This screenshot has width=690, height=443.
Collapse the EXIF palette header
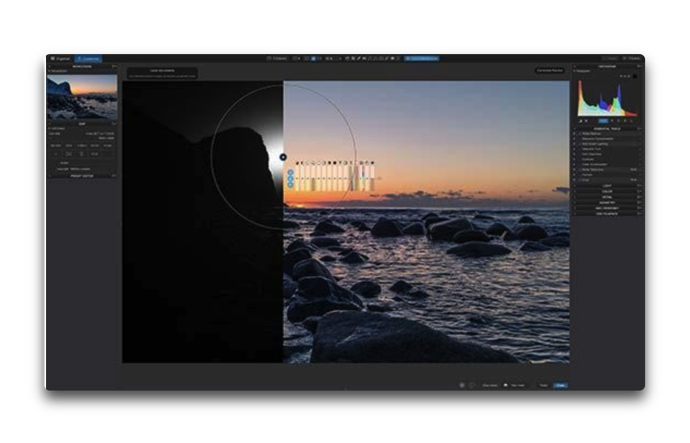click(x=82, y=124)
